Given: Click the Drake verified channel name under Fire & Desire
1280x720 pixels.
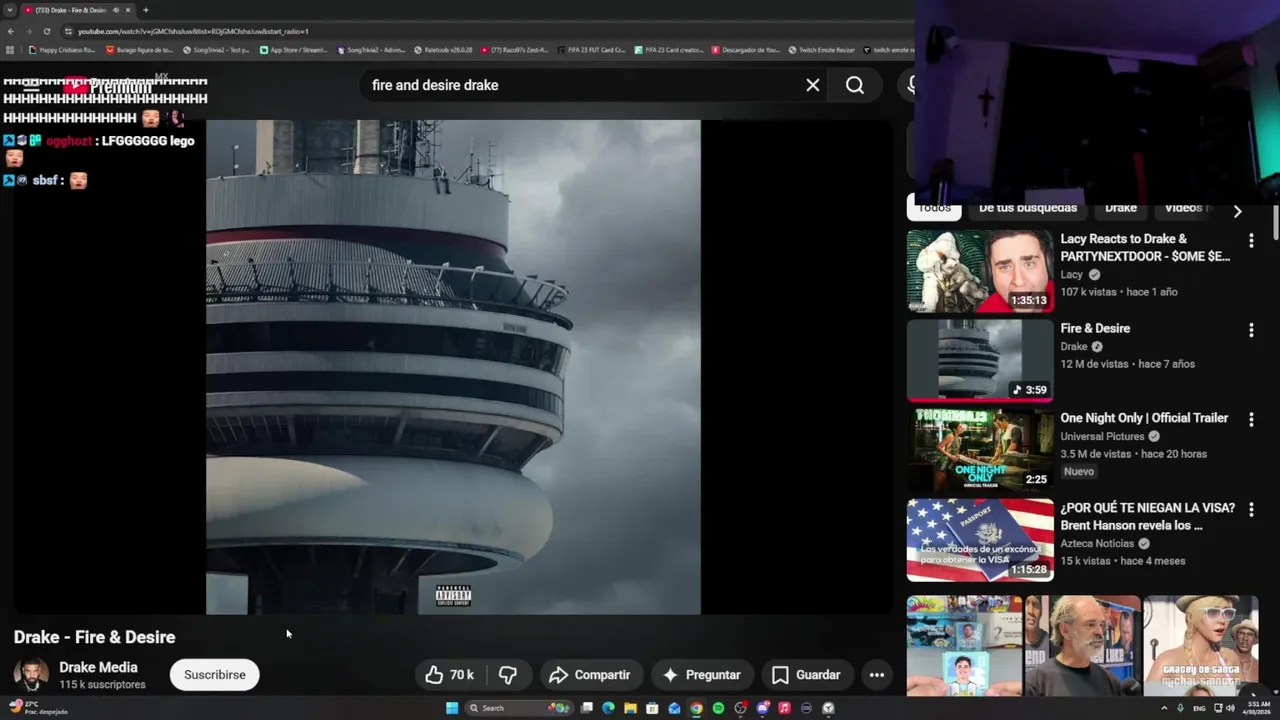Looking at the screenshot, I should coord(1074,347).
